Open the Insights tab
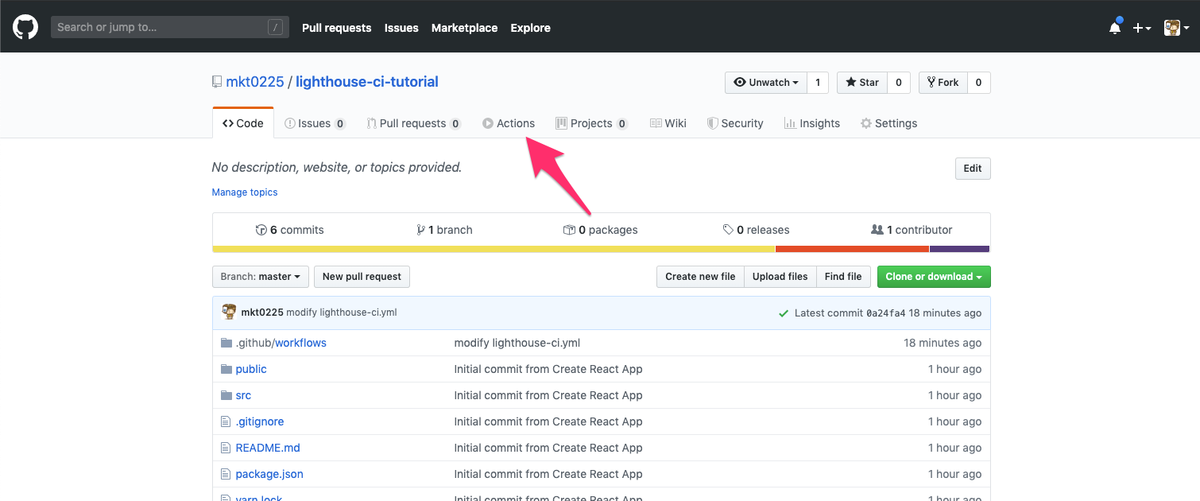 coord(812,123)
